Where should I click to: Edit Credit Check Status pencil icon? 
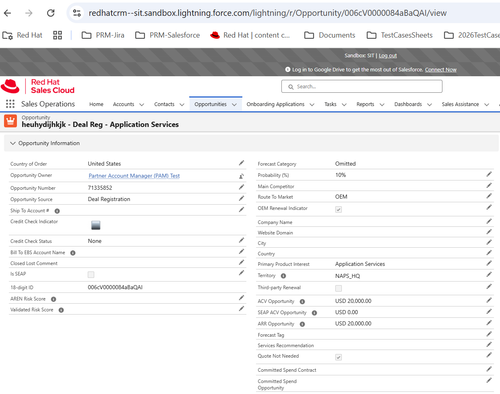point(242,240)
